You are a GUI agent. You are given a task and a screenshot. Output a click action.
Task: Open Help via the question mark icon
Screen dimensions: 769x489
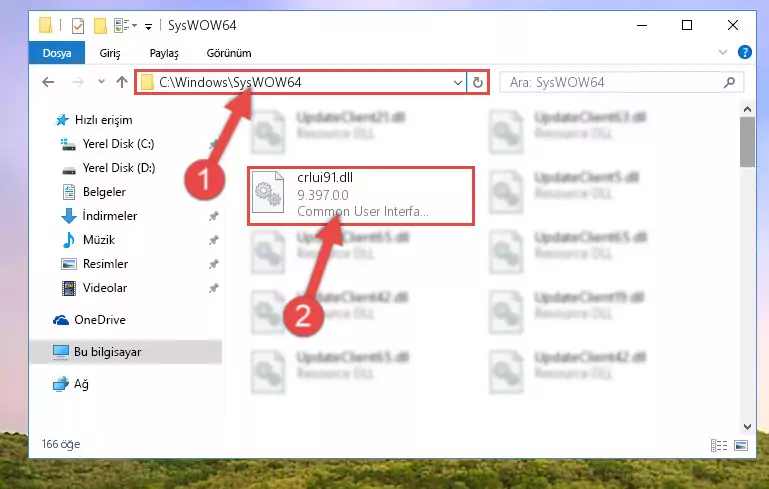(x=744, y=52)
